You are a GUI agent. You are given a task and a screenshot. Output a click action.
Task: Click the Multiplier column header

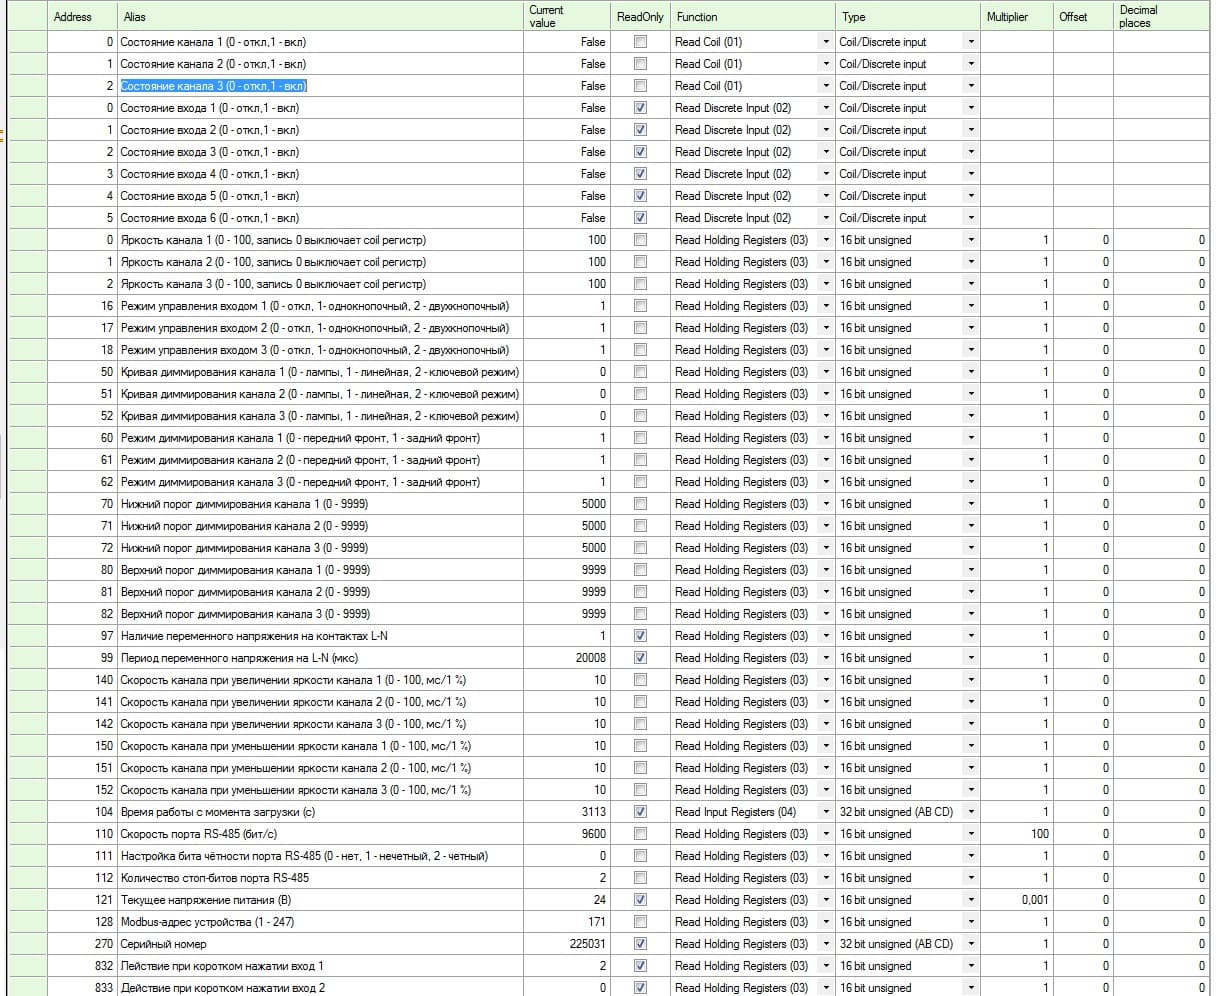click(x=1016, y=17)
